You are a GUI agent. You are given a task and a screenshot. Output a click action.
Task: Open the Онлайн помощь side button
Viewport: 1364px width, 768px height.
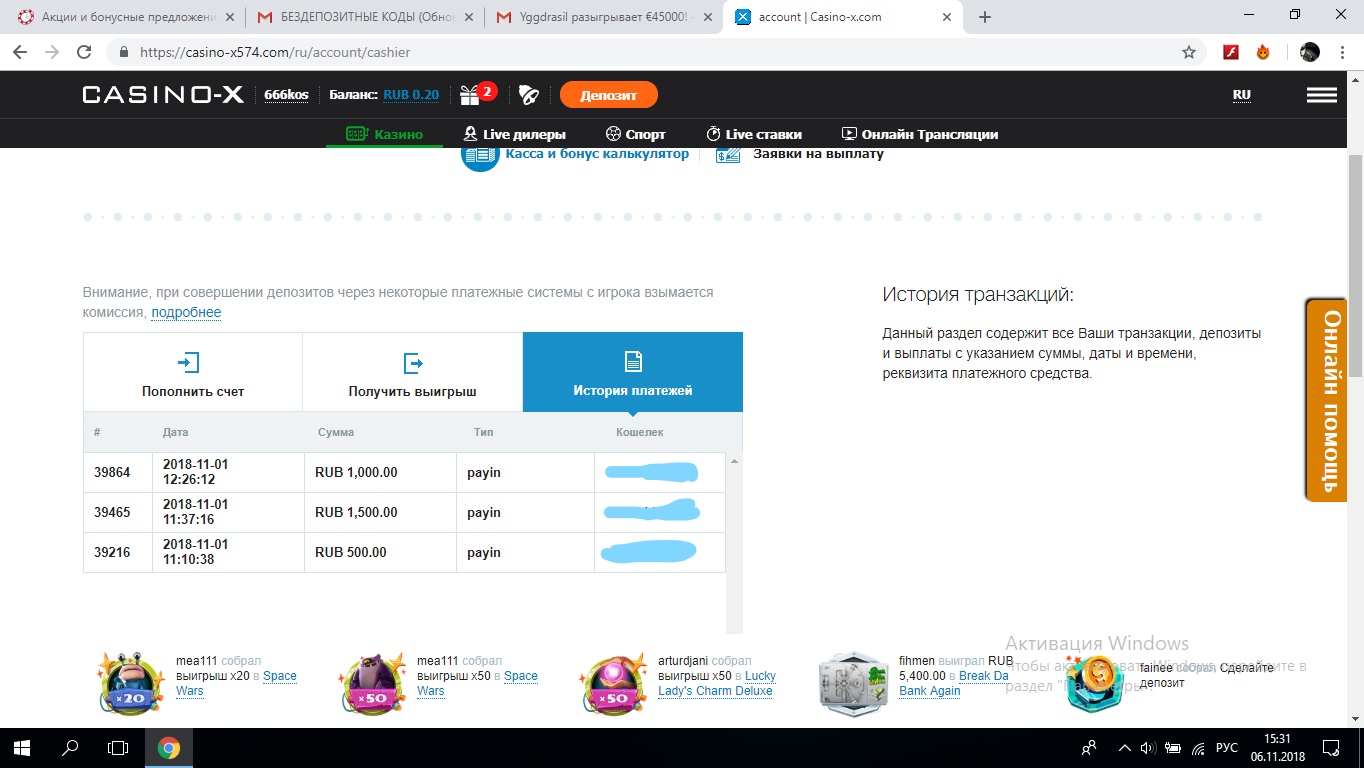[x=1326, y=400]
